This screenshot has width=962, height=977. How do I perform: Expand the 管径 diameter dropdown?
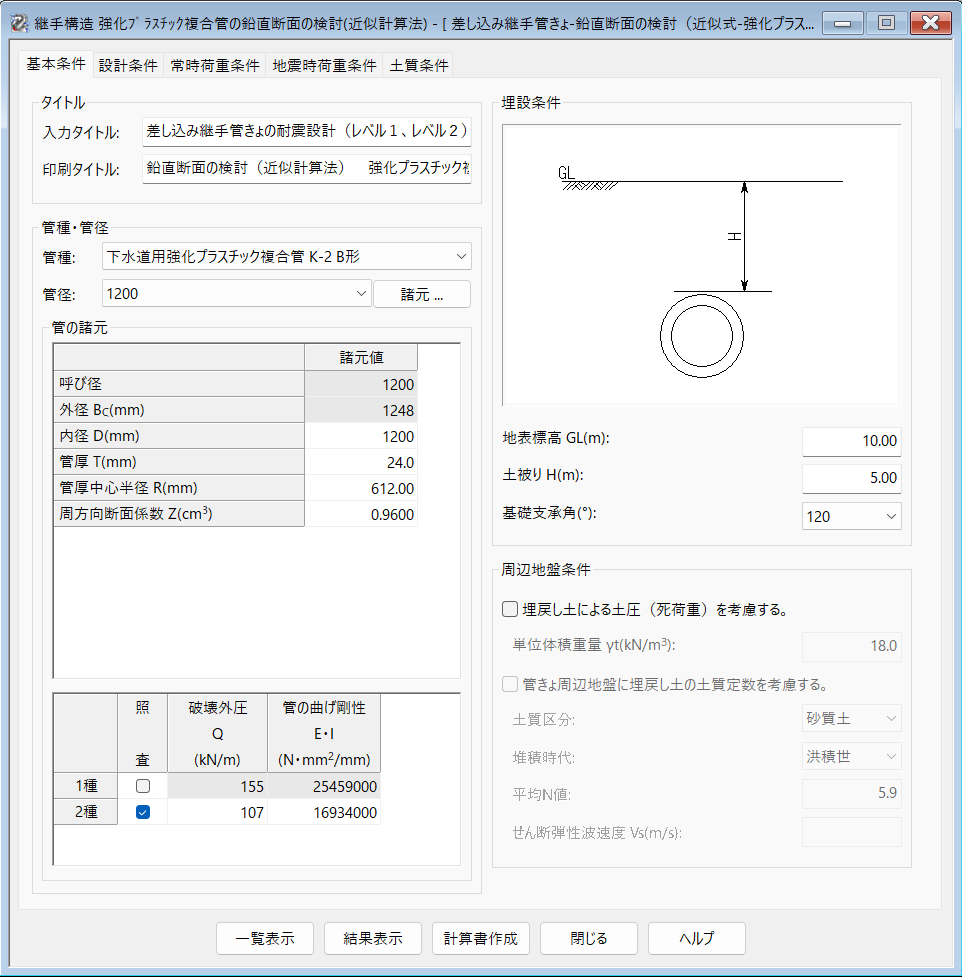[x=237, y=294]
